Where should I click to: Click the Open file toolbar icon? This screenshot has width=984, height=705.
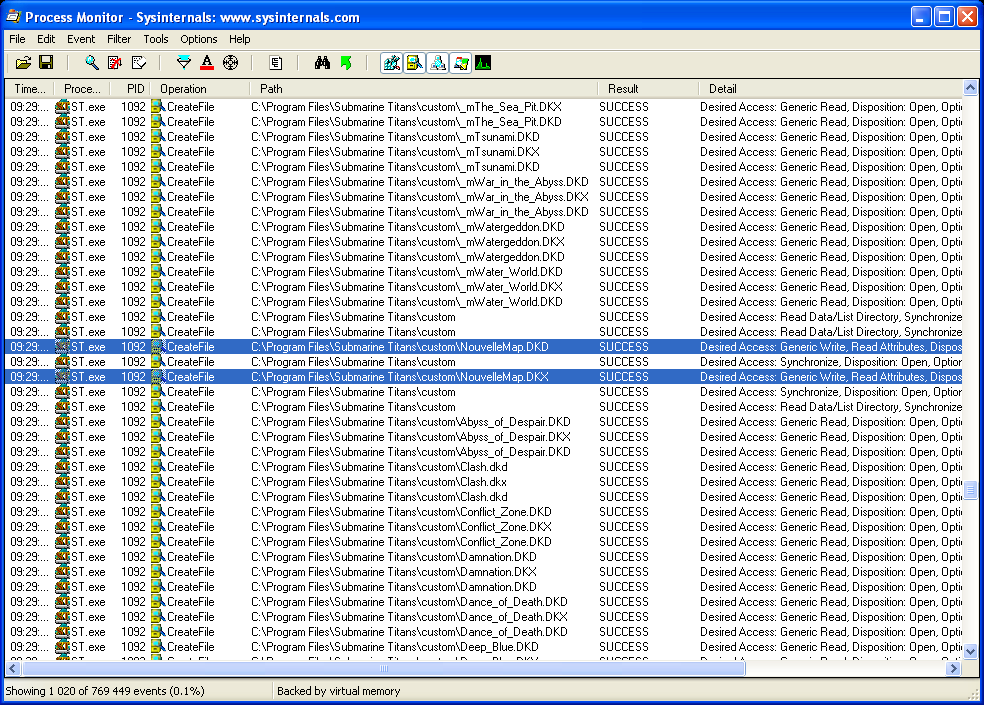pyautogui.click(x=23, y=63)
